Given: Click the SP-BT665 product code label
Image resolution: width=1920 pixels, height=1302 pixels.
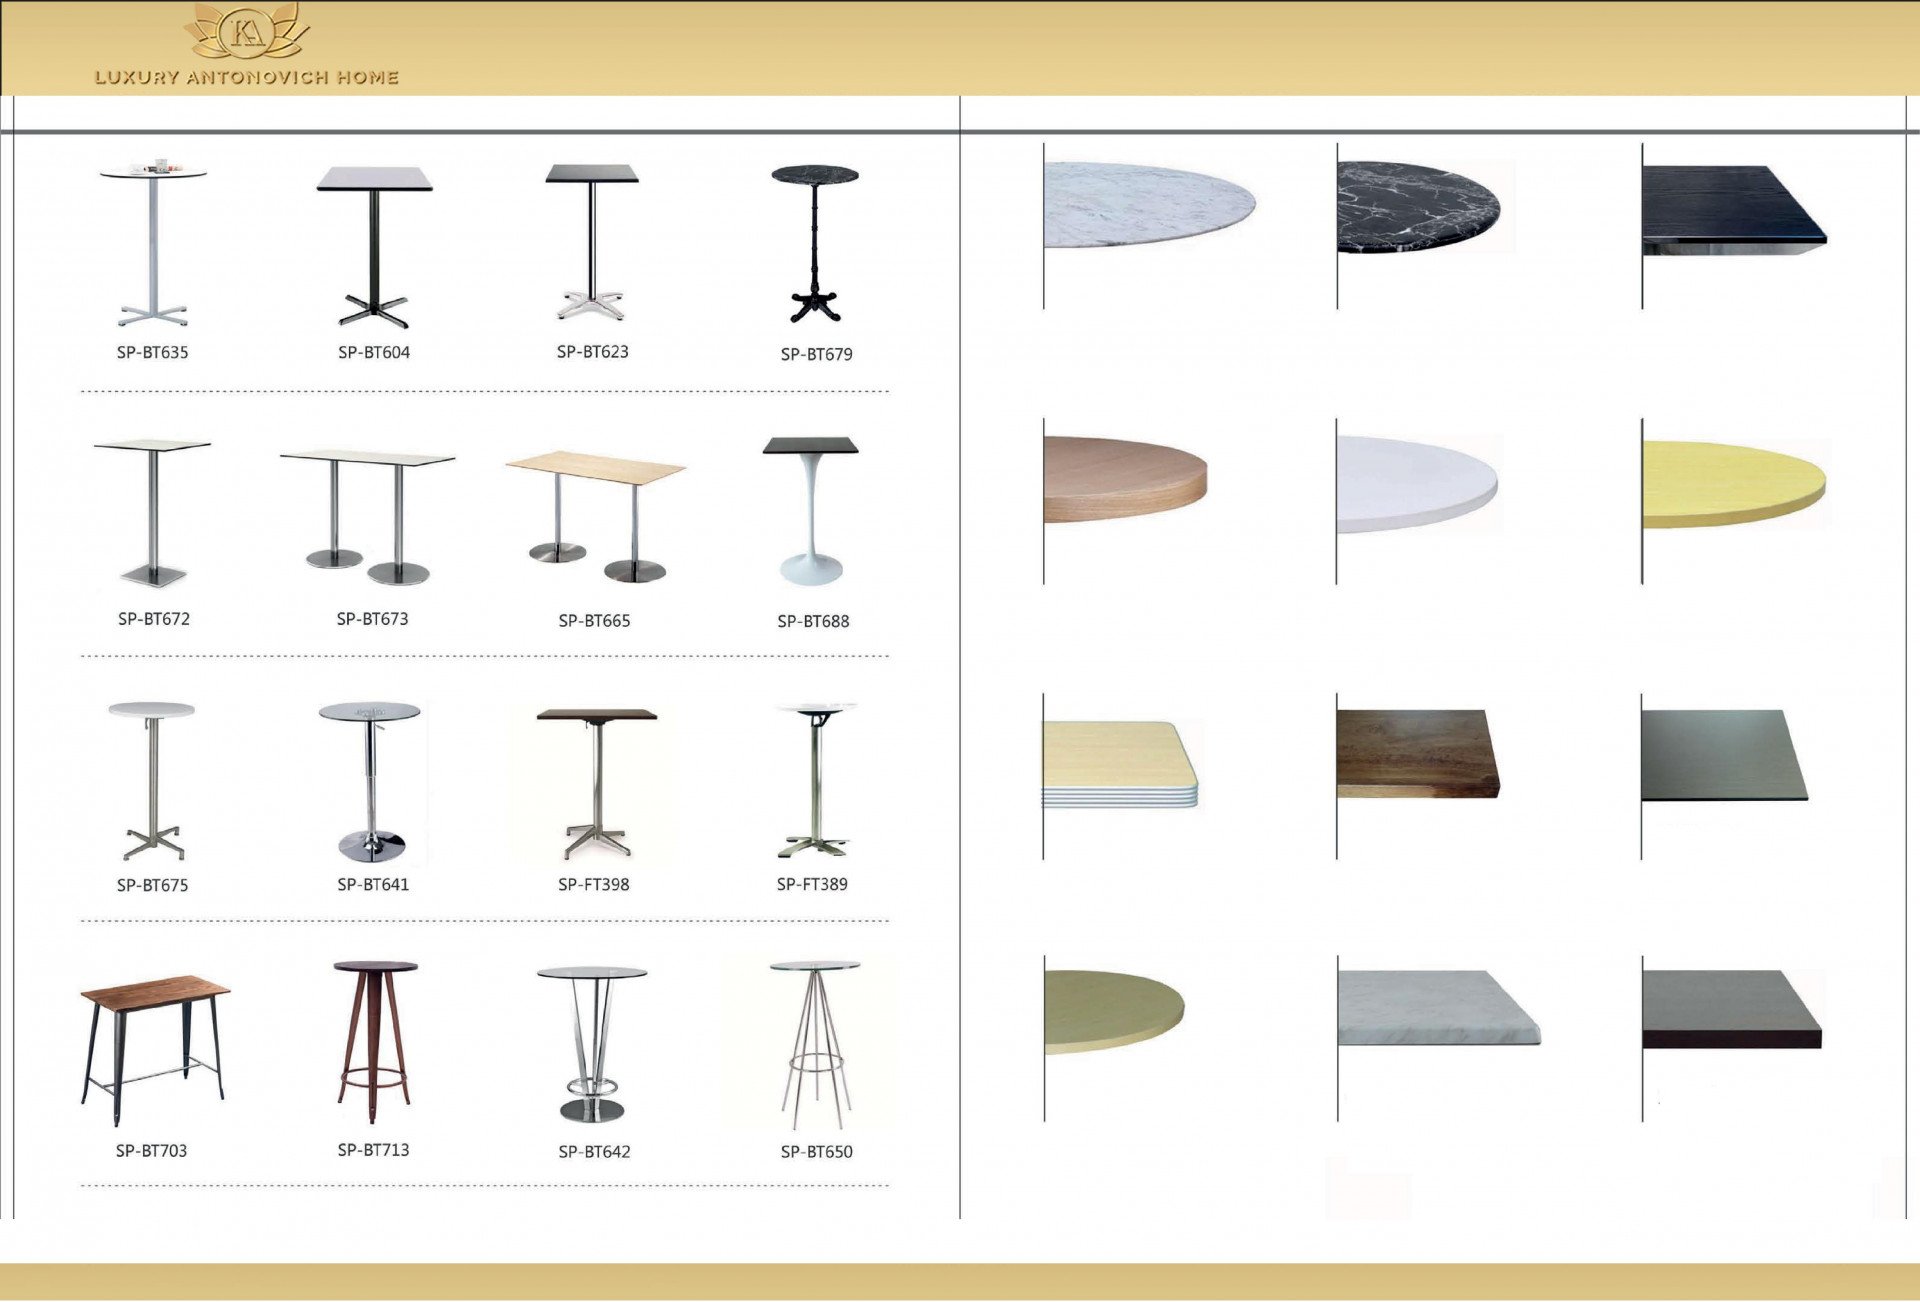Looking at the screenshot, I should point(594,621).
